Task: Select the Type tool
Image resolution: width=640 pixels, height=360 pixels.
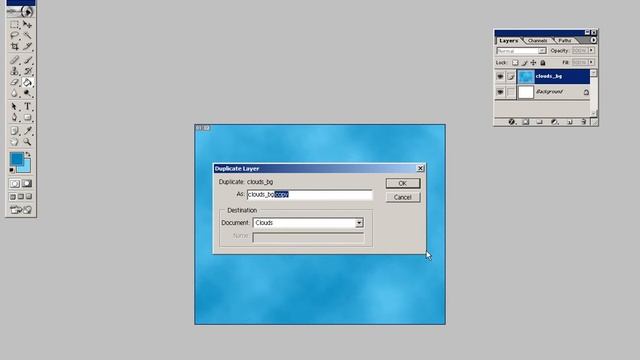Action: 27,107
